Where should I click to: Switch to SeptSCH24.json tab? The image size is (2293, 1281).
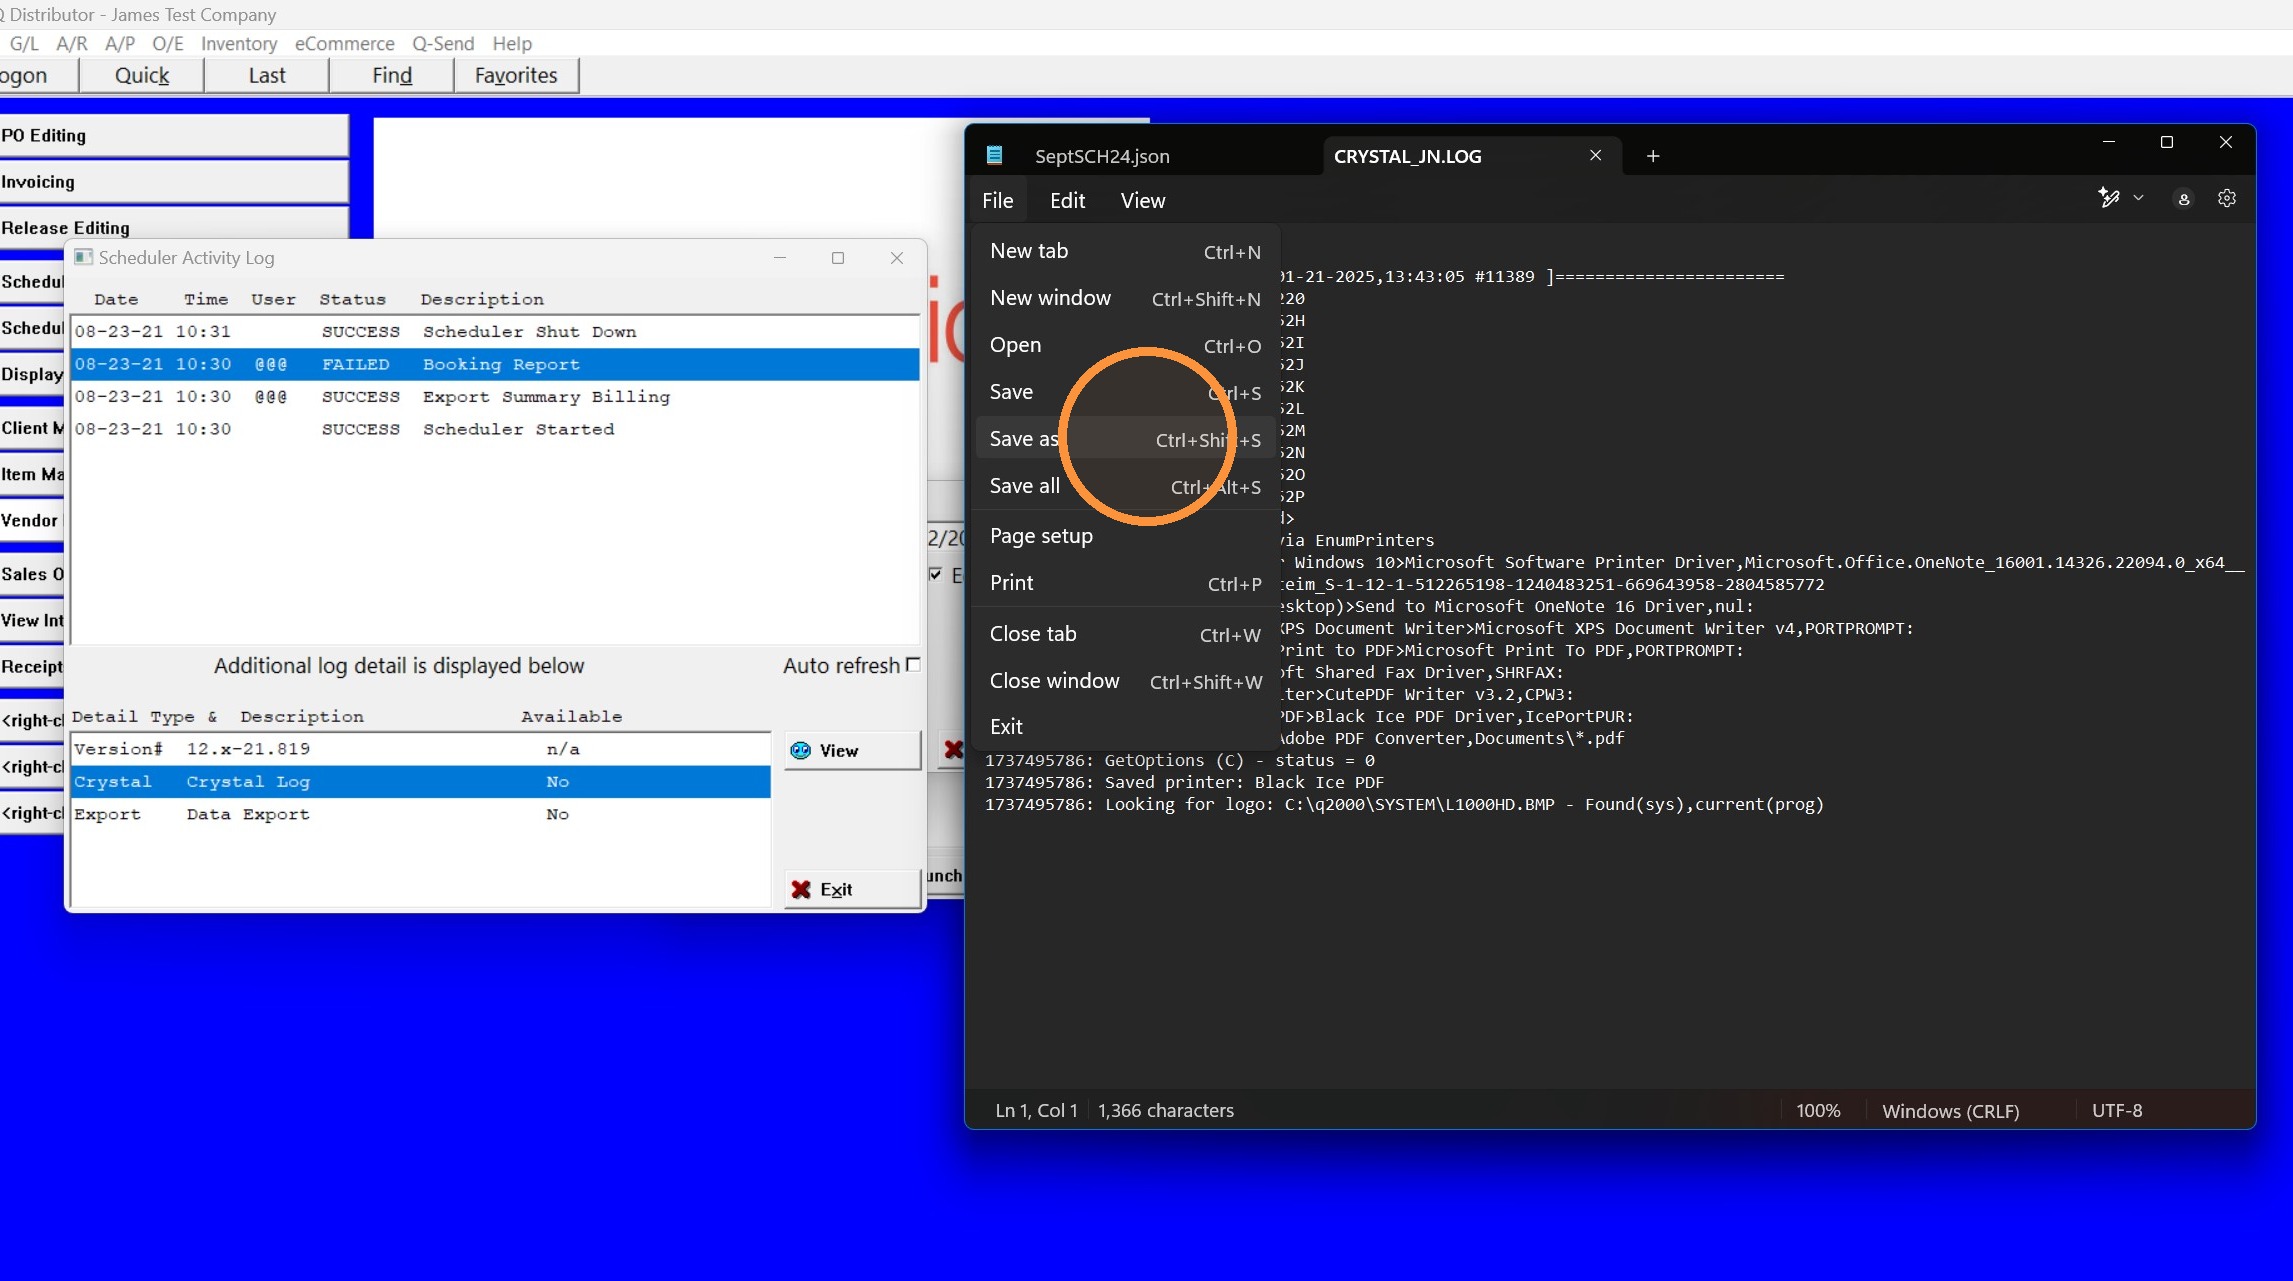(1102, 156)
